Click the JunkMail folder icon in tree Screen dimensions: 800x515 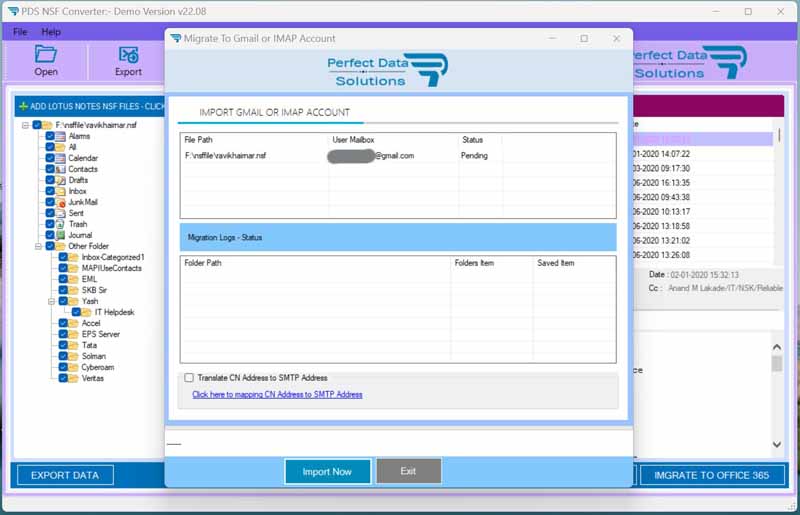tap(61, 202)
